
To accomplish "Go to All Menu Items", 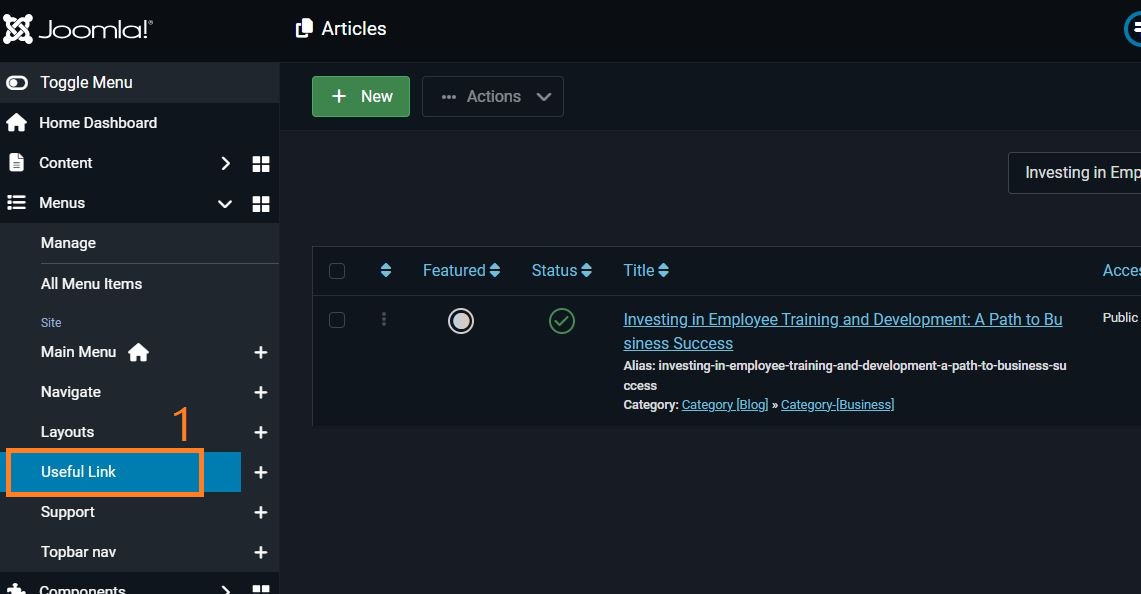I will pyautogui.click(x=91, y=284).
